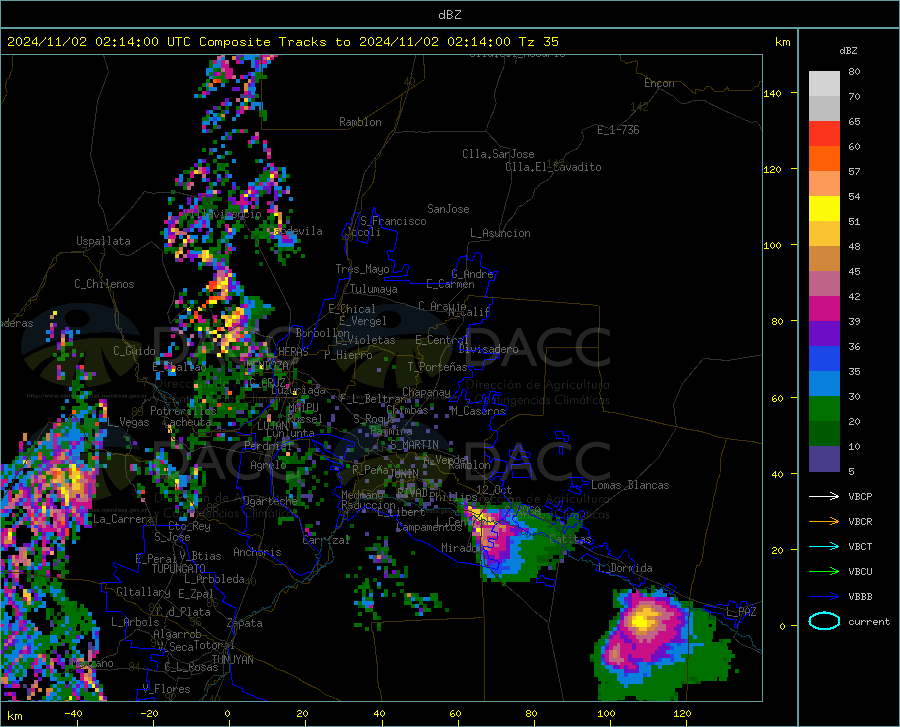Pick the slate purple 5 dBZ color swatch
The width and height of the screenshot is (900, 727).
[x=824, y=459]
